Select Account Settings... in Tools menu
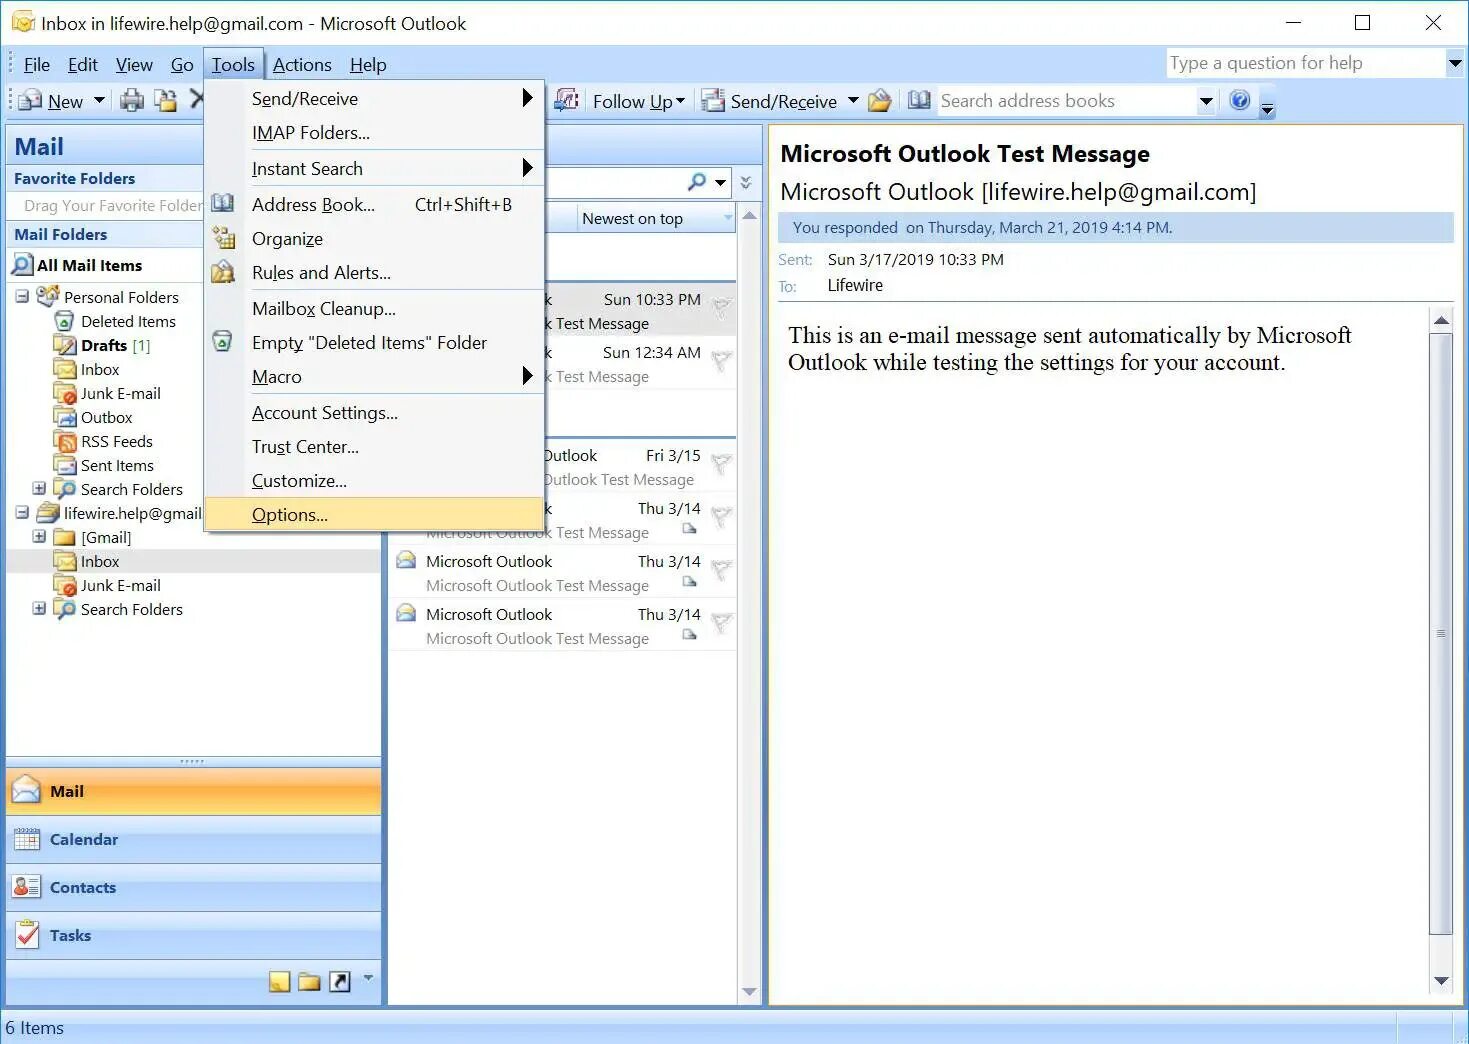The image size is (1469, 1044). click(x=374, y=412)
